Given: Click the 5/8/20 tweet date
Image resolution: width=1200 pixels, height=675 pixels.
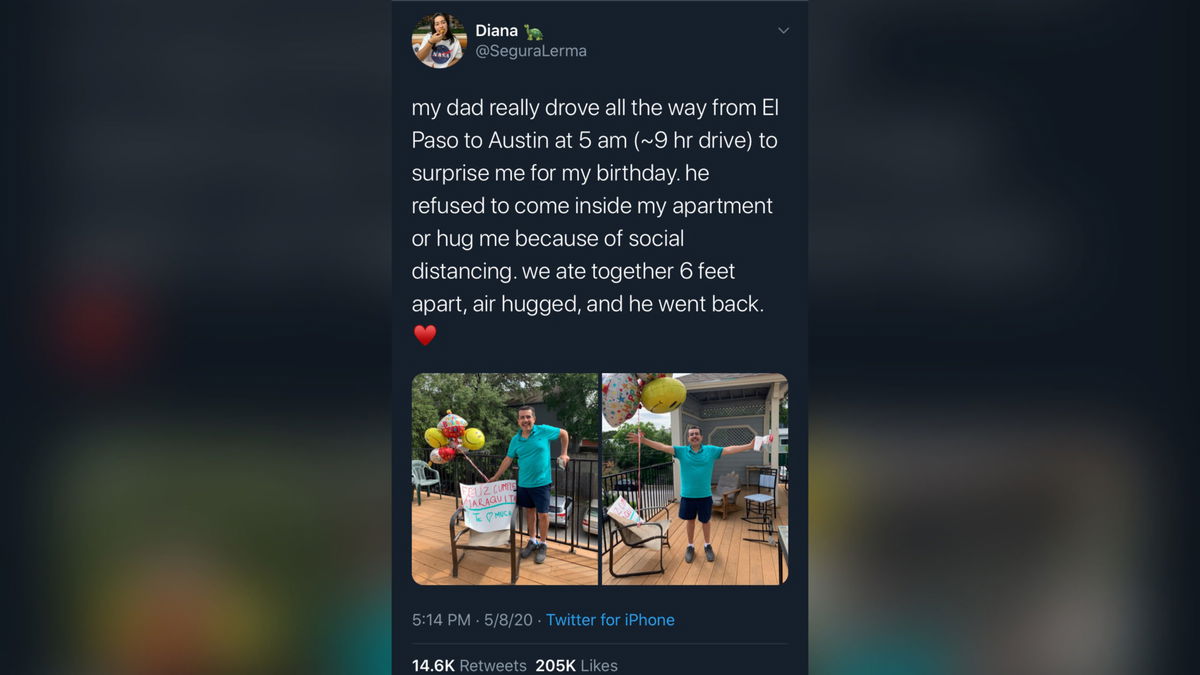Looking at the screenshot, I should [508, 620].
